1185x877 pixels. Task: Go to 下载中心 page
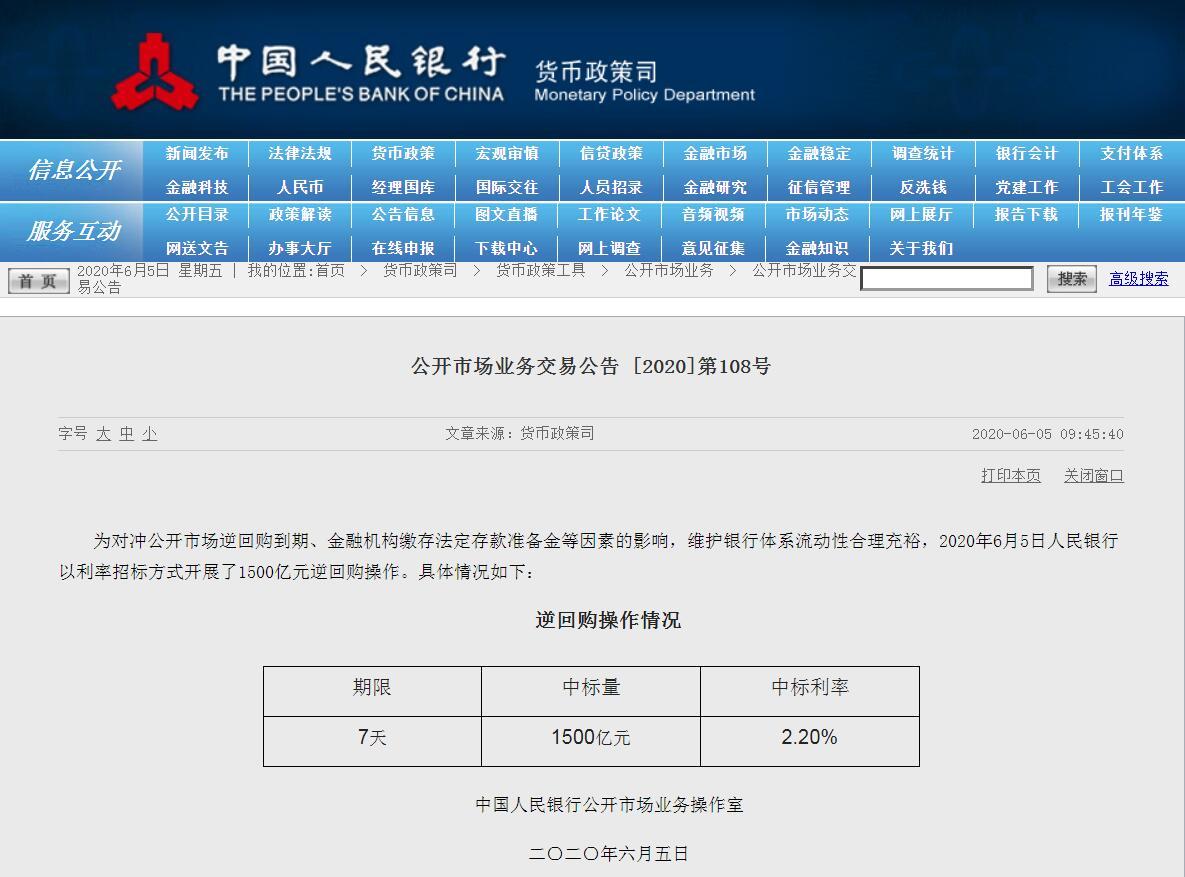tap(506, 248)
